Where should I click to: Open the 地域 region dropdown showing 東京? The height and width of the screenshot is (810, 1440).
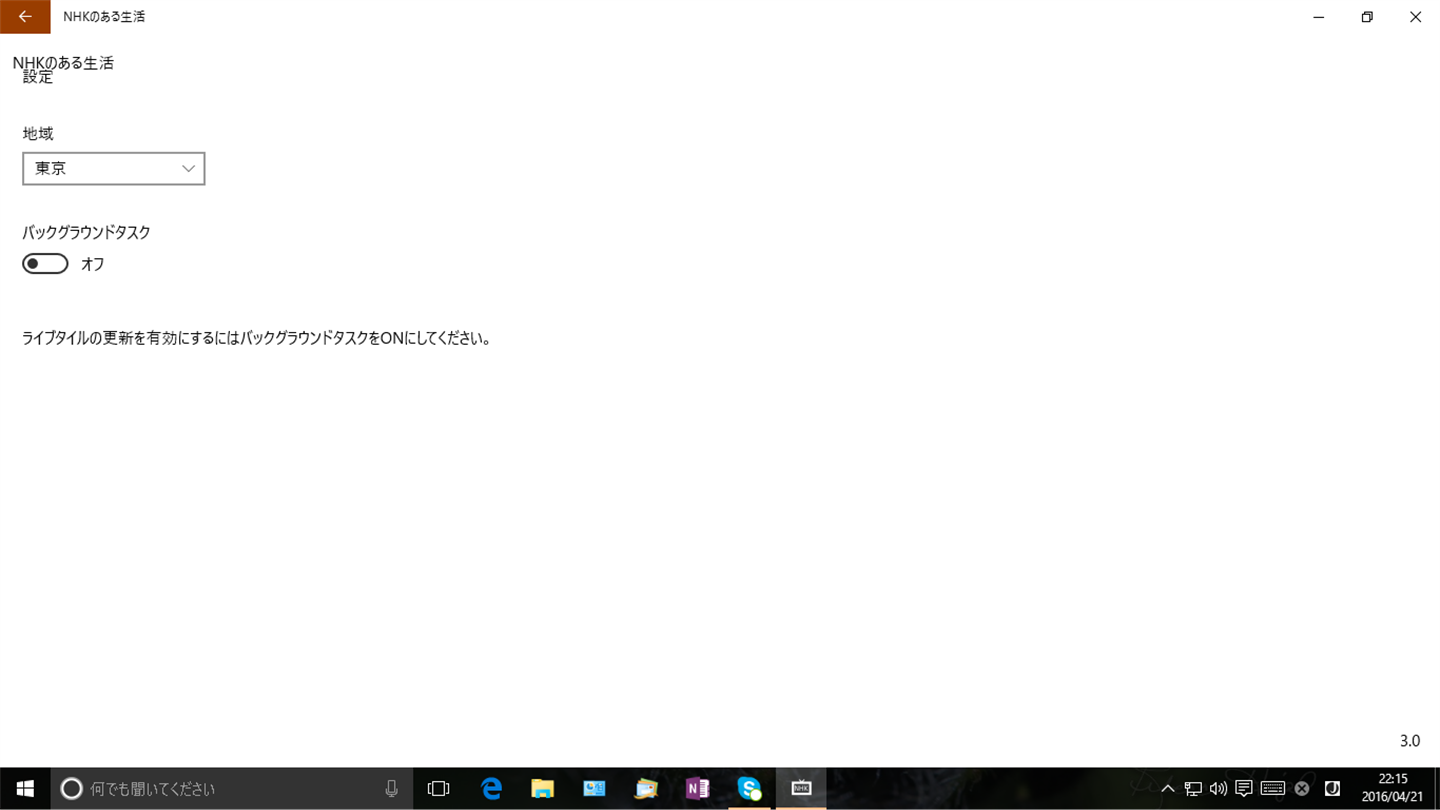pos(114,169)
